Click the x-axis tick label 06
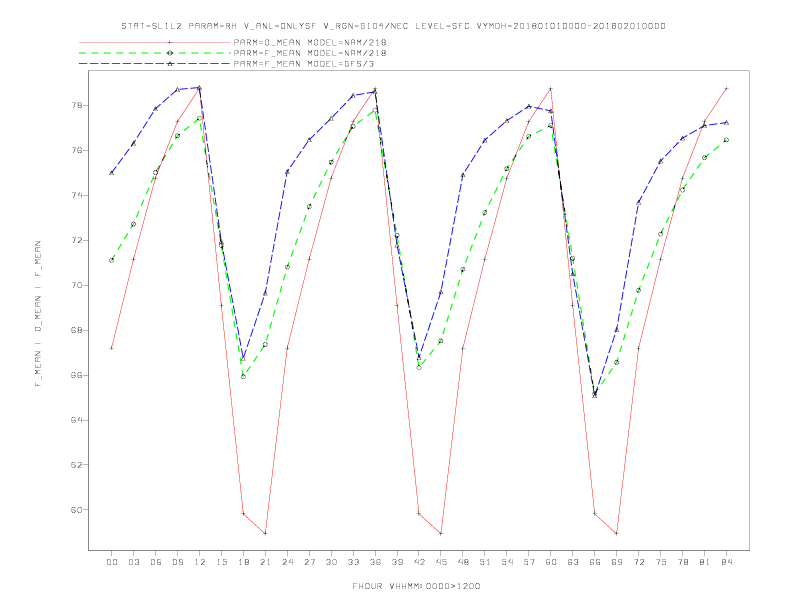 (x=156, y=562)
